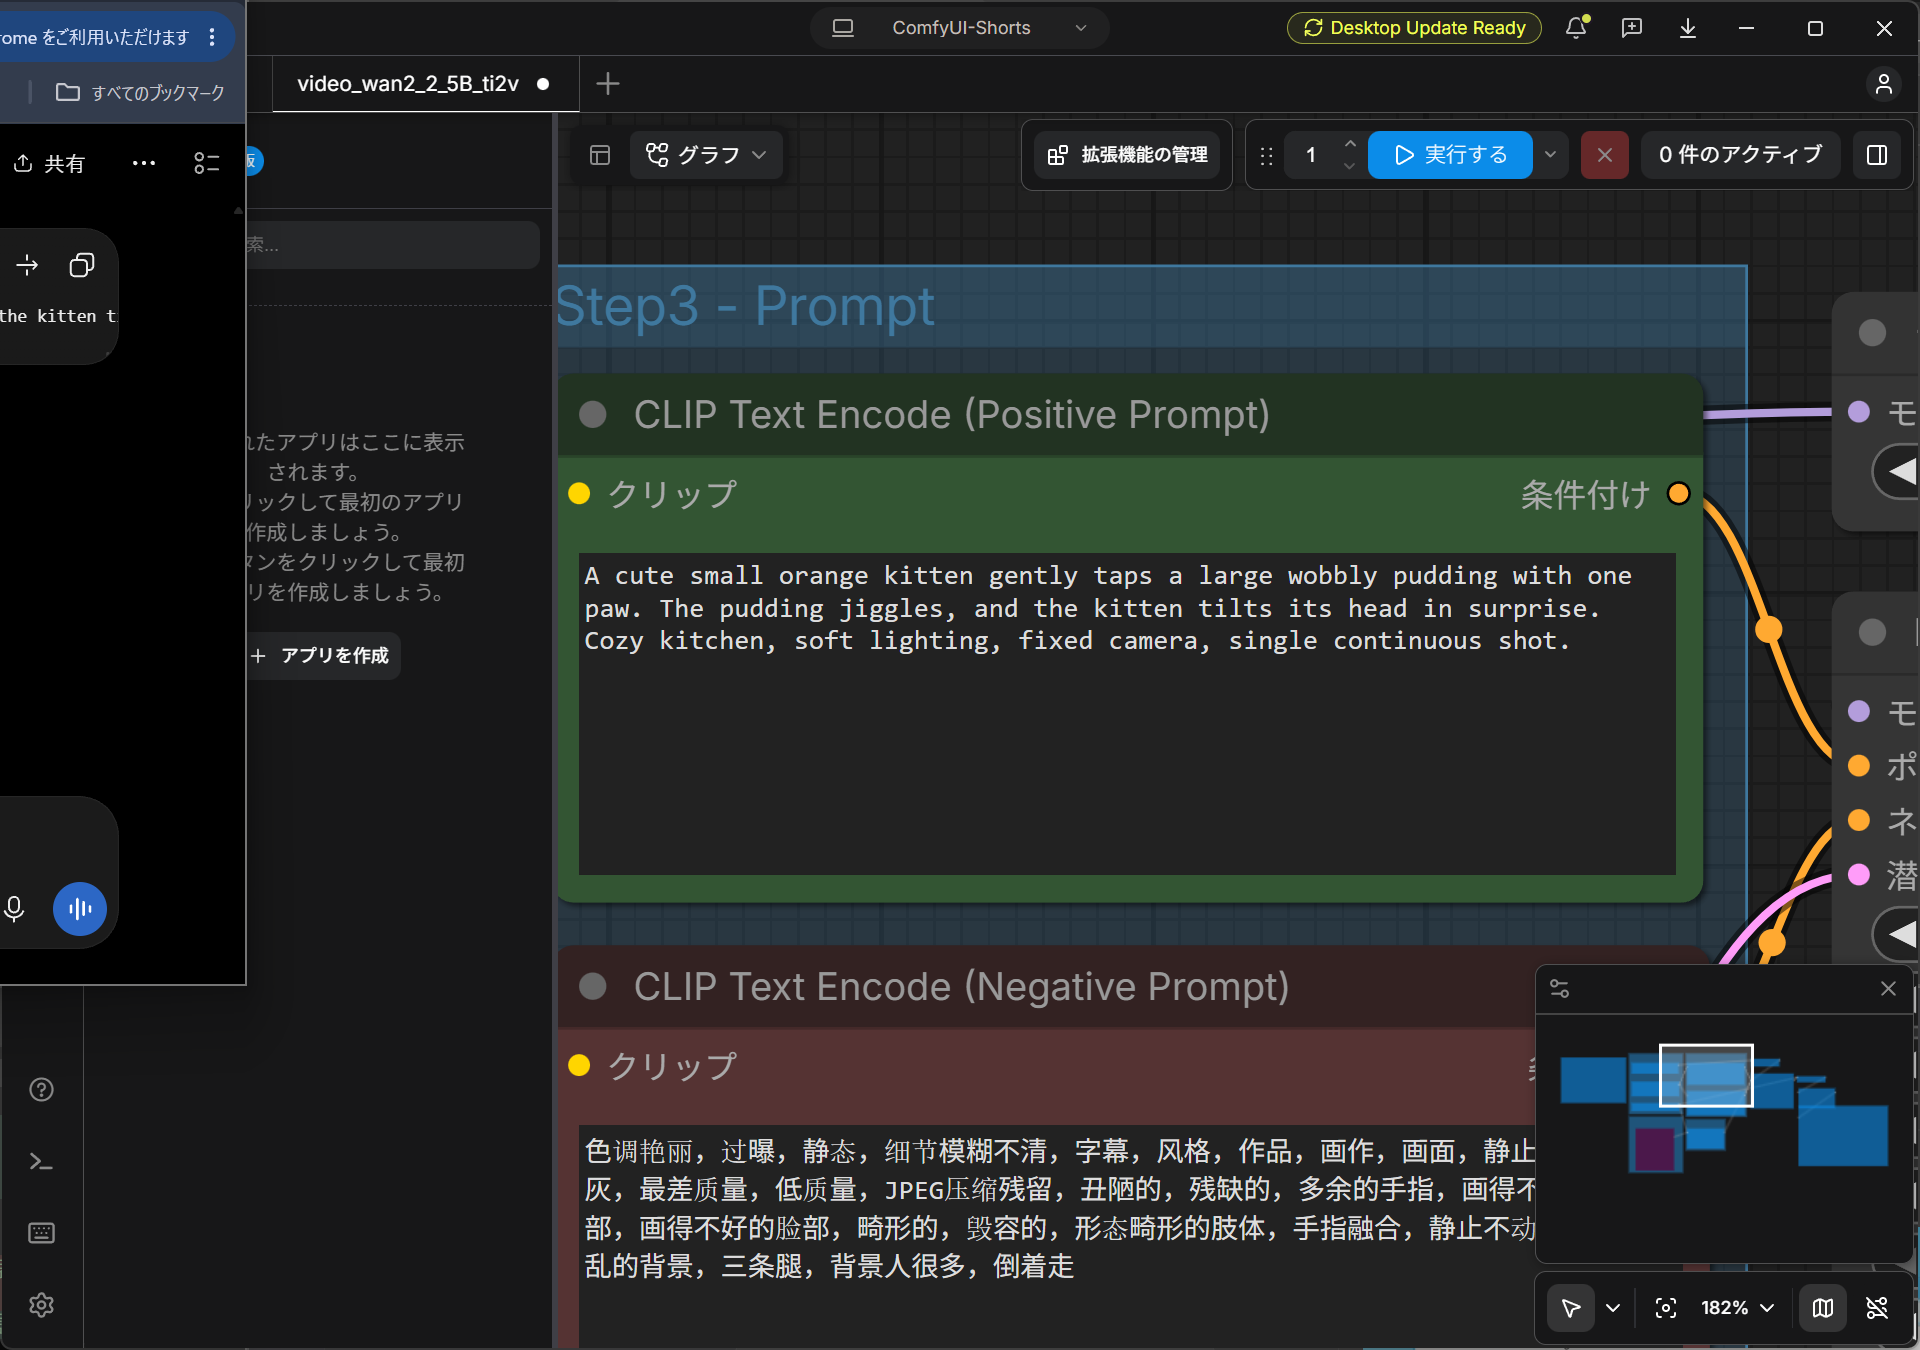Image resolution: width=1920 pixels, height=1350 pixels.
Task: Click the red cancel execution button
Action: coord(1605,155)
